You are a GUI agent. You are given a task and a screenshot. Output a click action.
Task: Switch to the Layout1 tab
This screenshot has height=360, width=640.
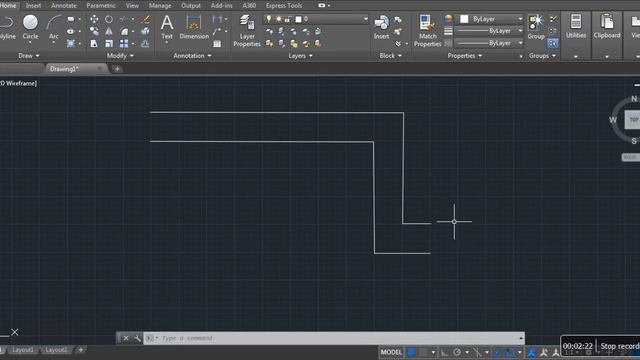pos(22,350)
